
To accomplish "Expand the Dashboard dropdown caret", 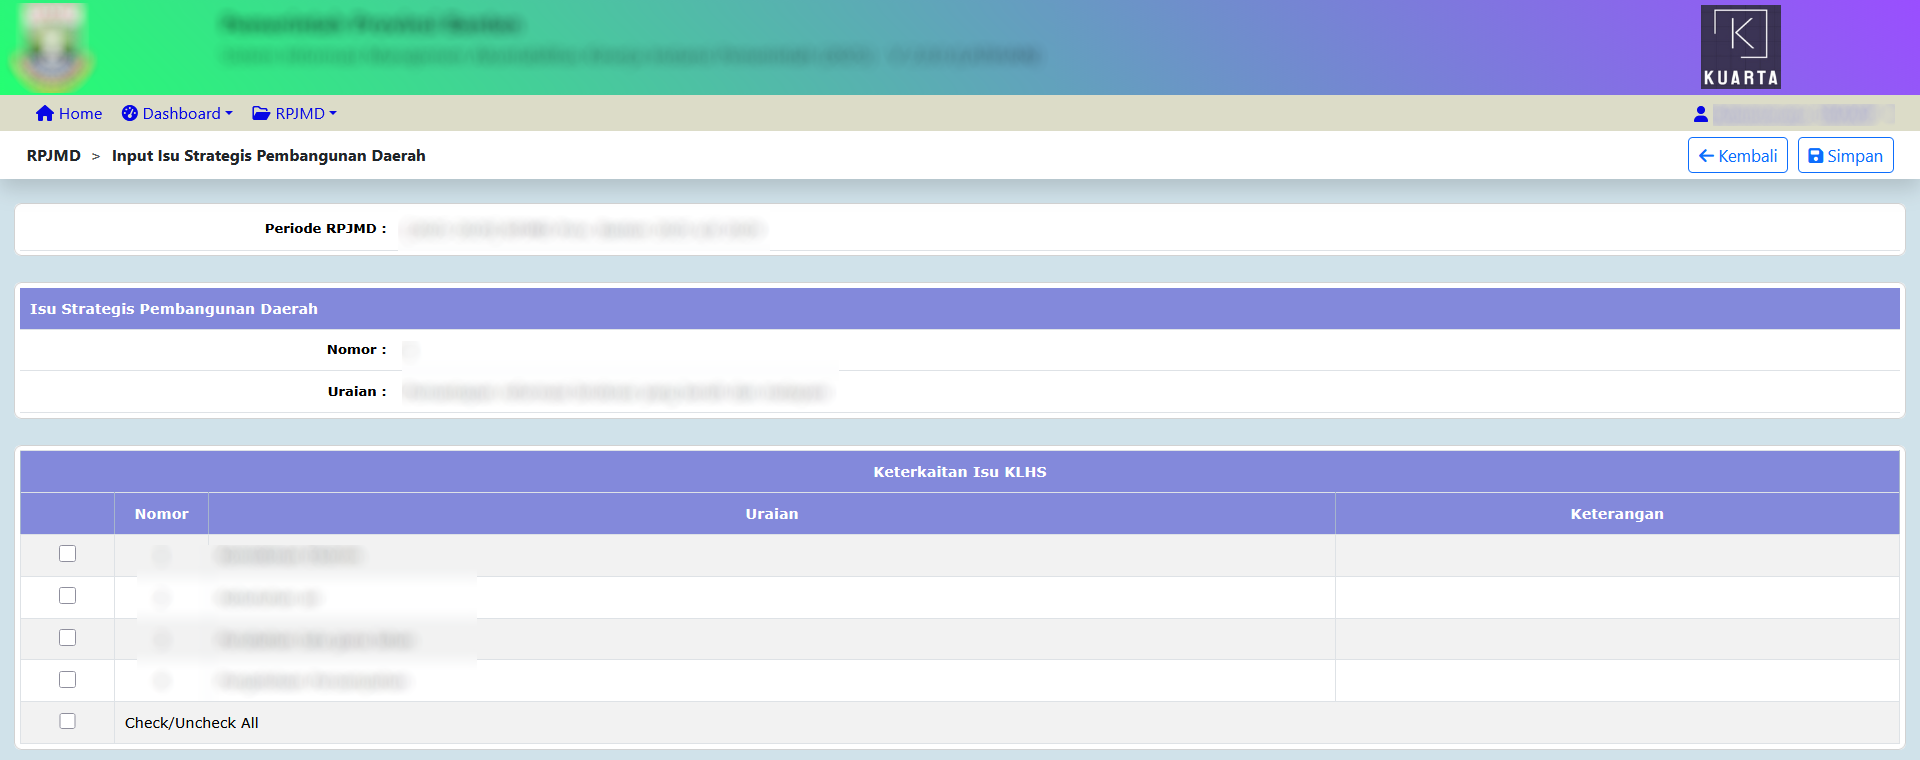I will (229, 114).
